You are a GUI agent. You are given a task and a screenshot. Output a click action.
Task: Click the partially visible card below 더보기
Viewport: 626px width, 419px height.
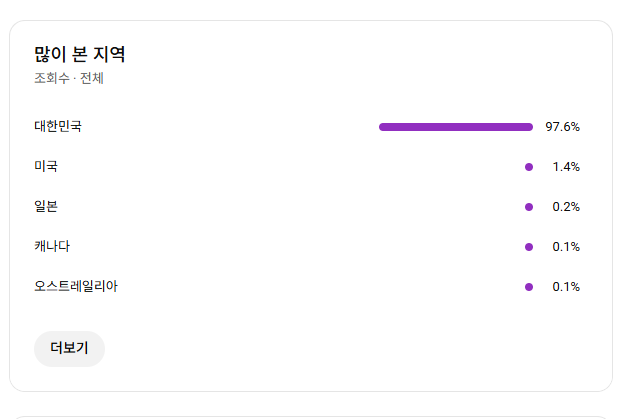(310, 416)
